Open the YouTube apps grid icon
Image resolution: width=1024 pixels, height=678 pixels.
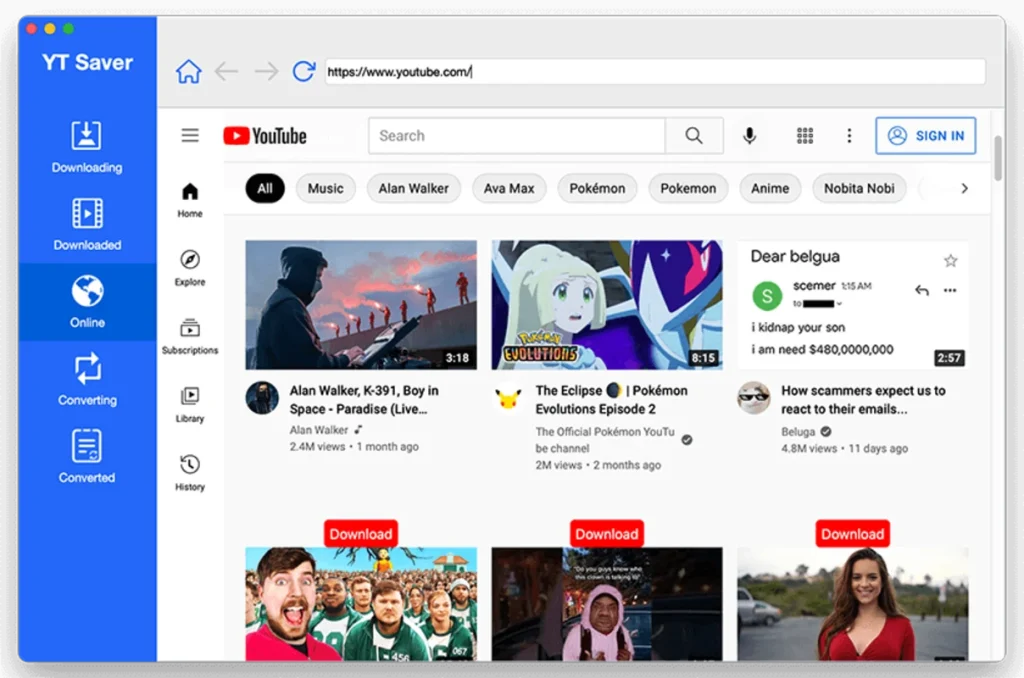pos(805,135)
